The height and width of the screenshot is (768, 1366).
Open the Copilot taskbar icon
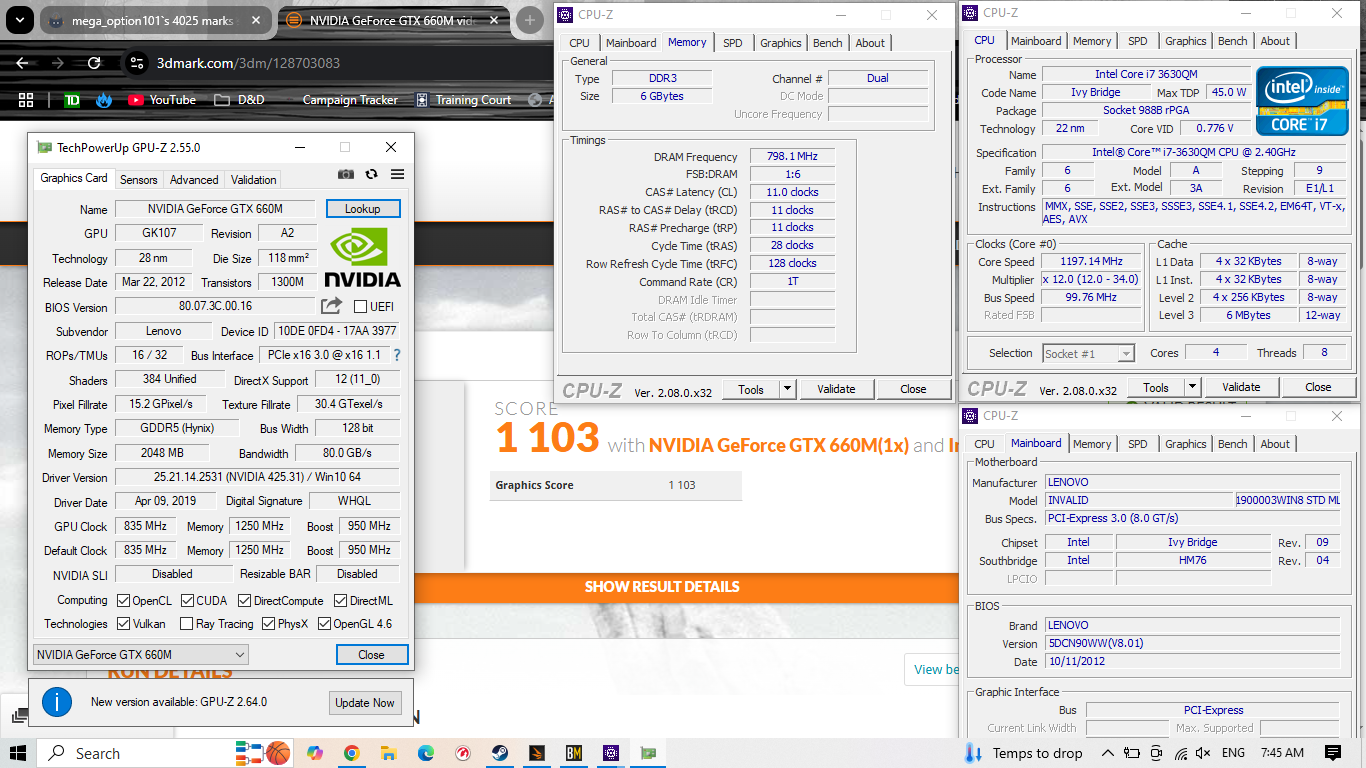(x=315, y=753)
